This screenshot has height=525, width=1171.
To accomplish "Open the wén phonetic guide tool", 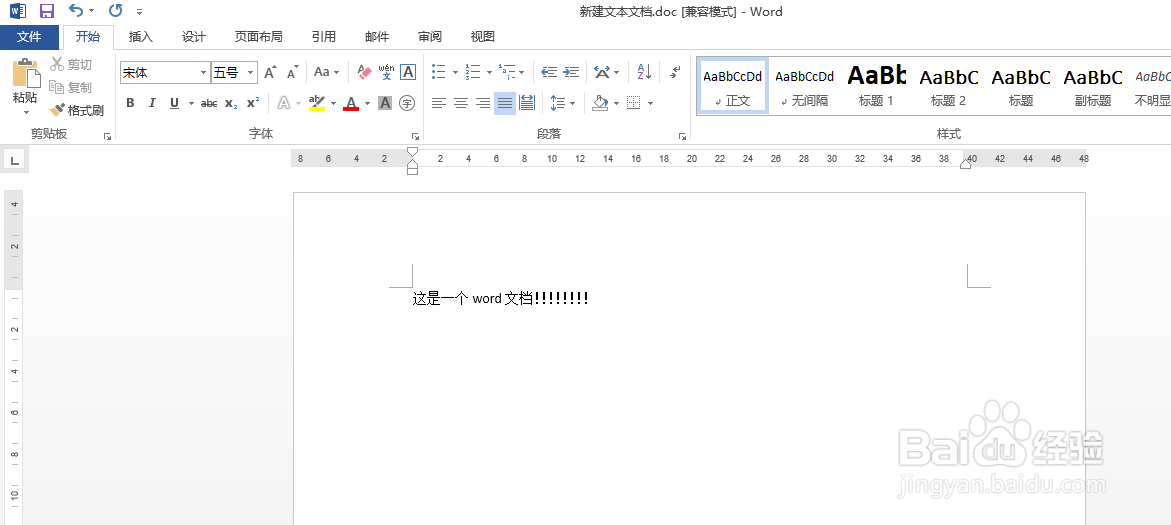I will tap(386, 72).
